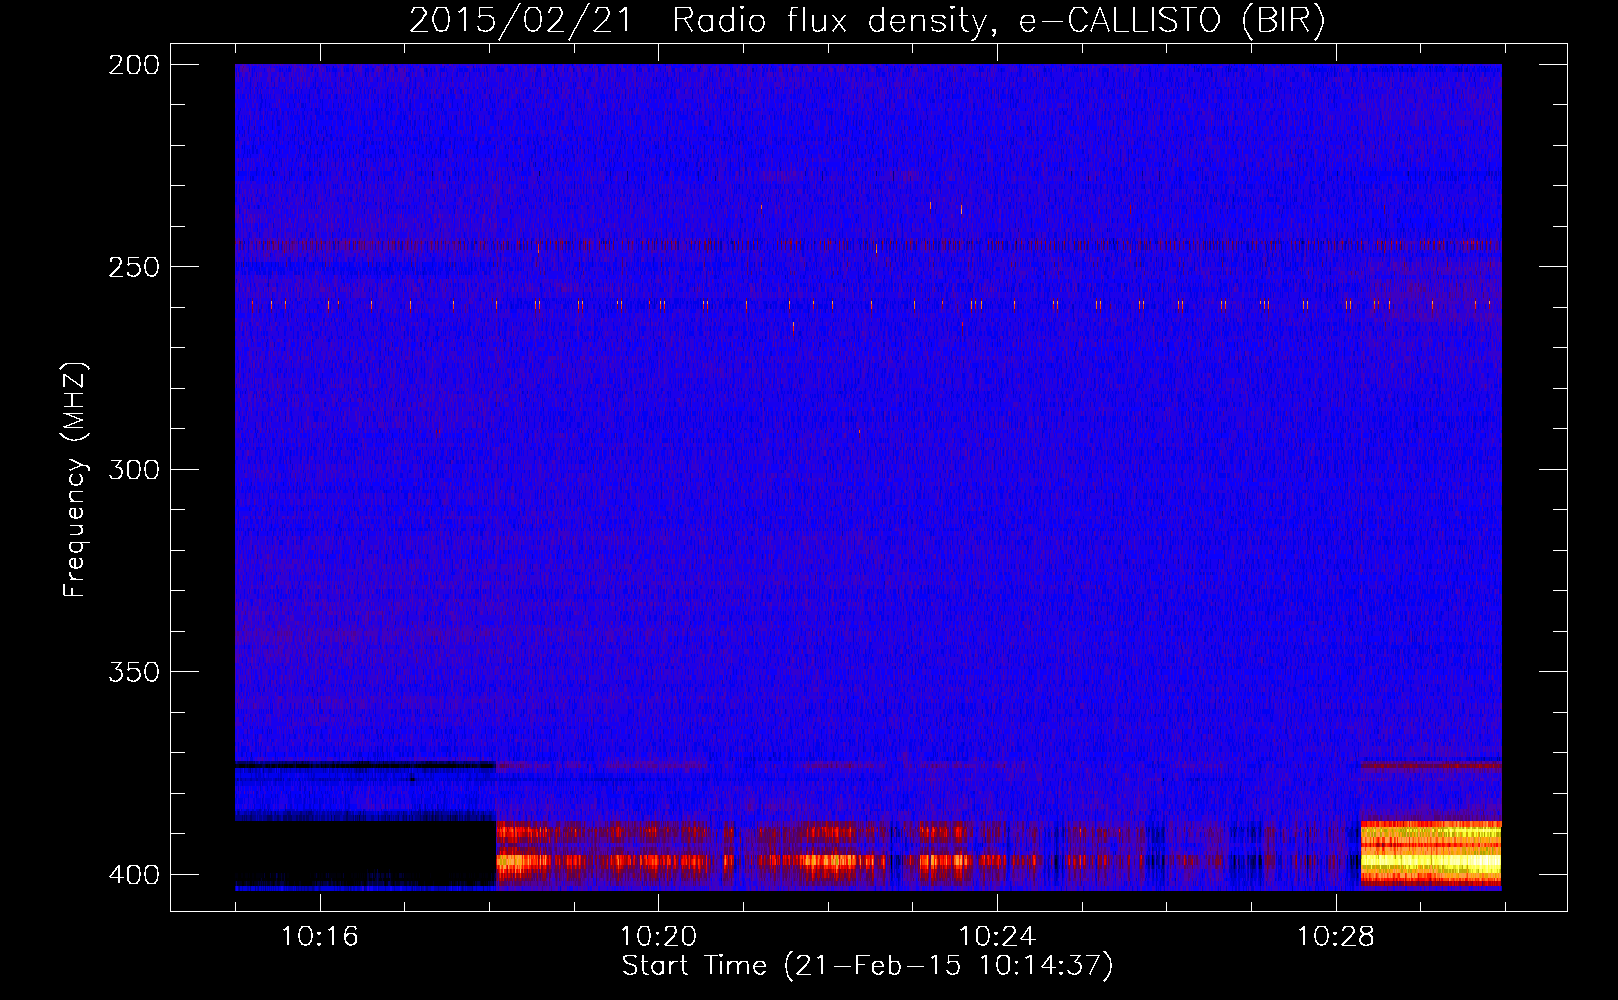Click the 350 frequency tick label
This screenshot has width=1618, height=1000.
(x=134, y=671)
